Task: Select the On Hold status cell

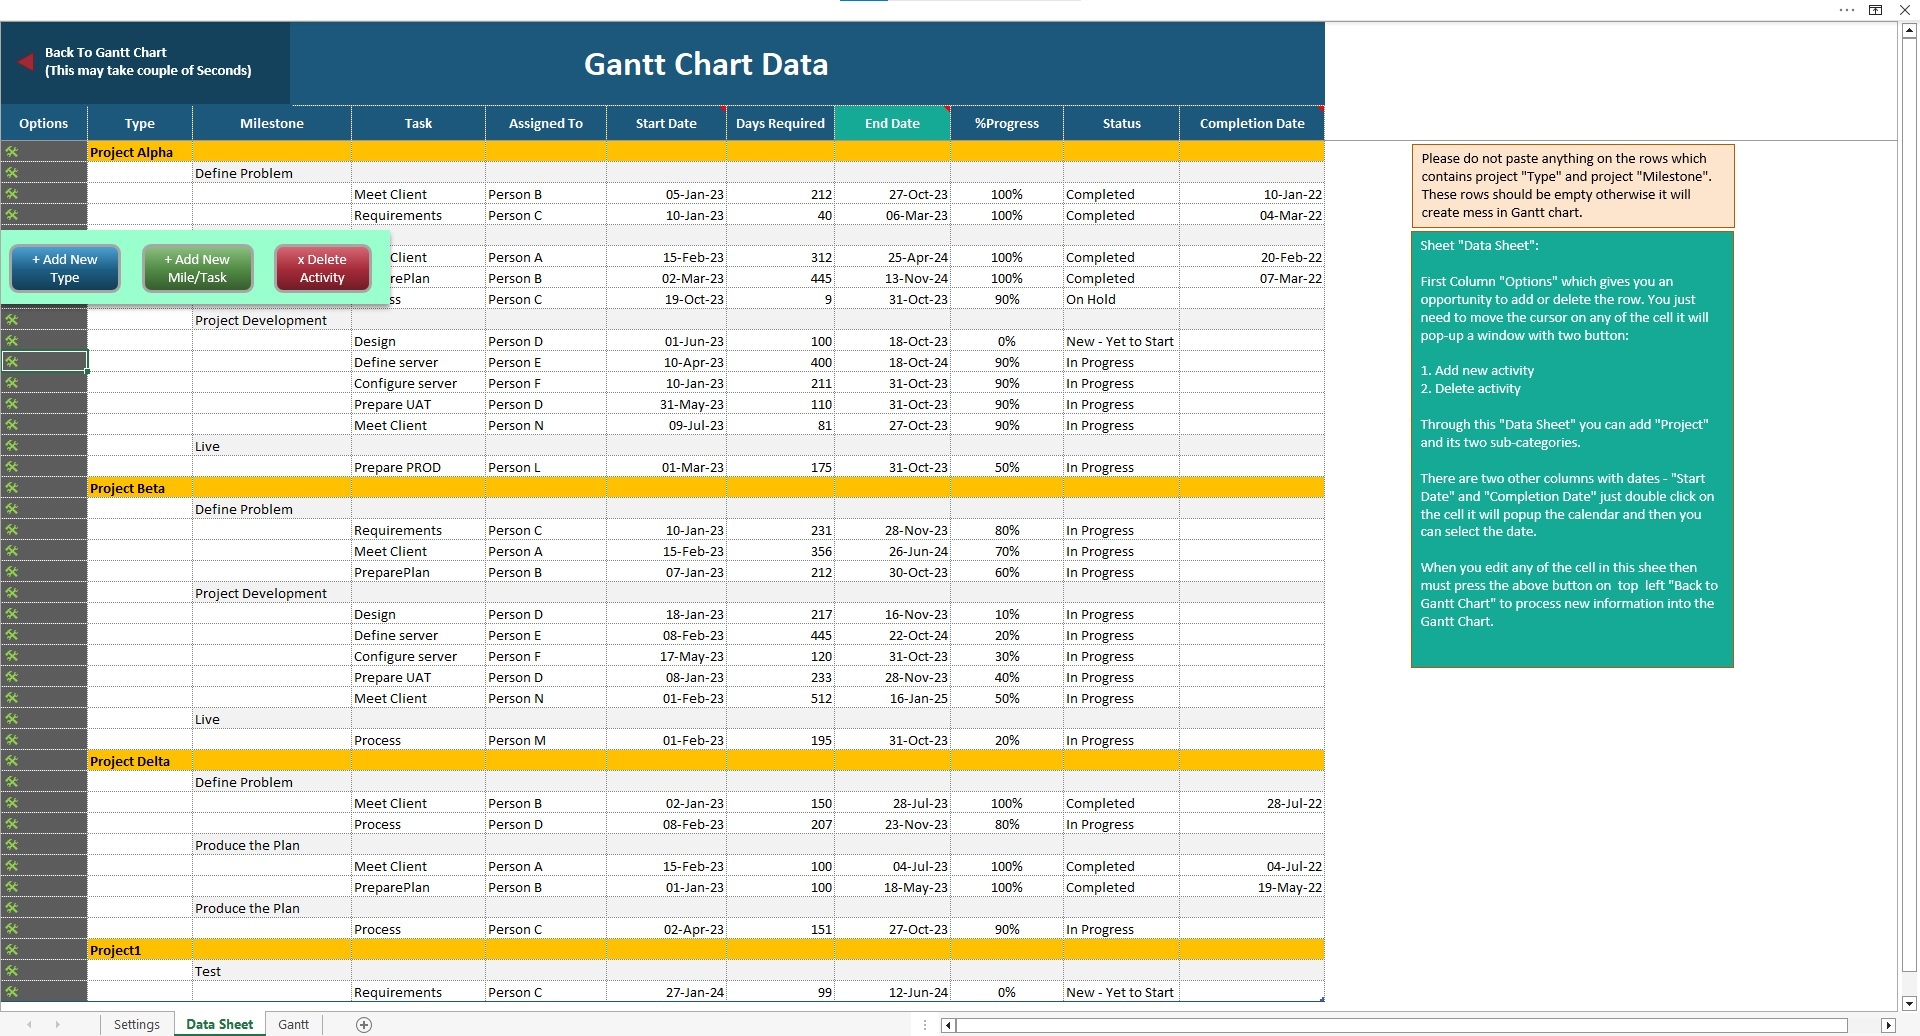Action: pos(1121,299)
